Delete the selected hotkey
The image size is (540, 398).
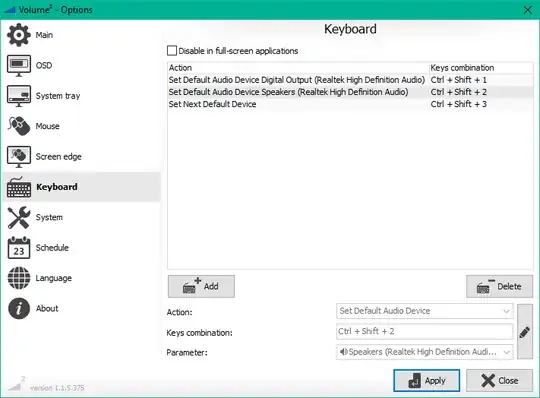click(499, 286)
